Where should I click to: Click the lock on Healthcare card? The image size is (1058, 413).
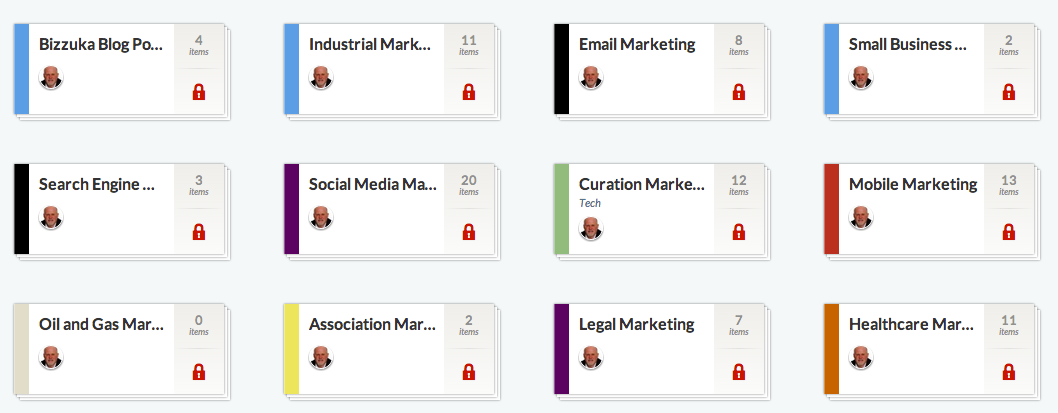click(x=1008, y=371)
